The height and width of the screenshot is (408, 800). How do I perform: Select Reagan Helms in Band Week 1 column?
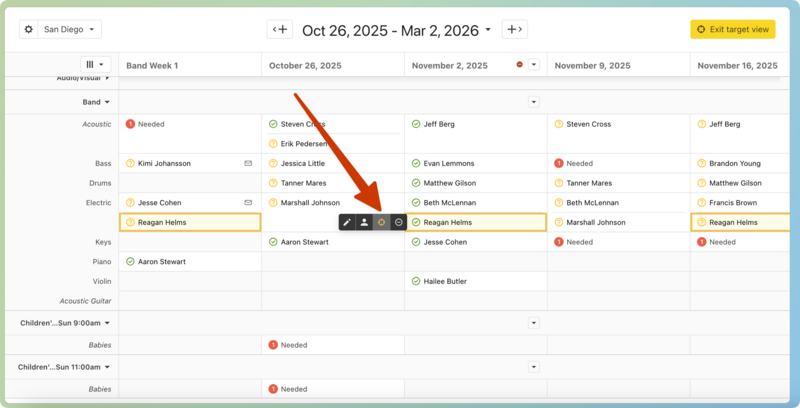pyautogui.click(x=190, y=222)
